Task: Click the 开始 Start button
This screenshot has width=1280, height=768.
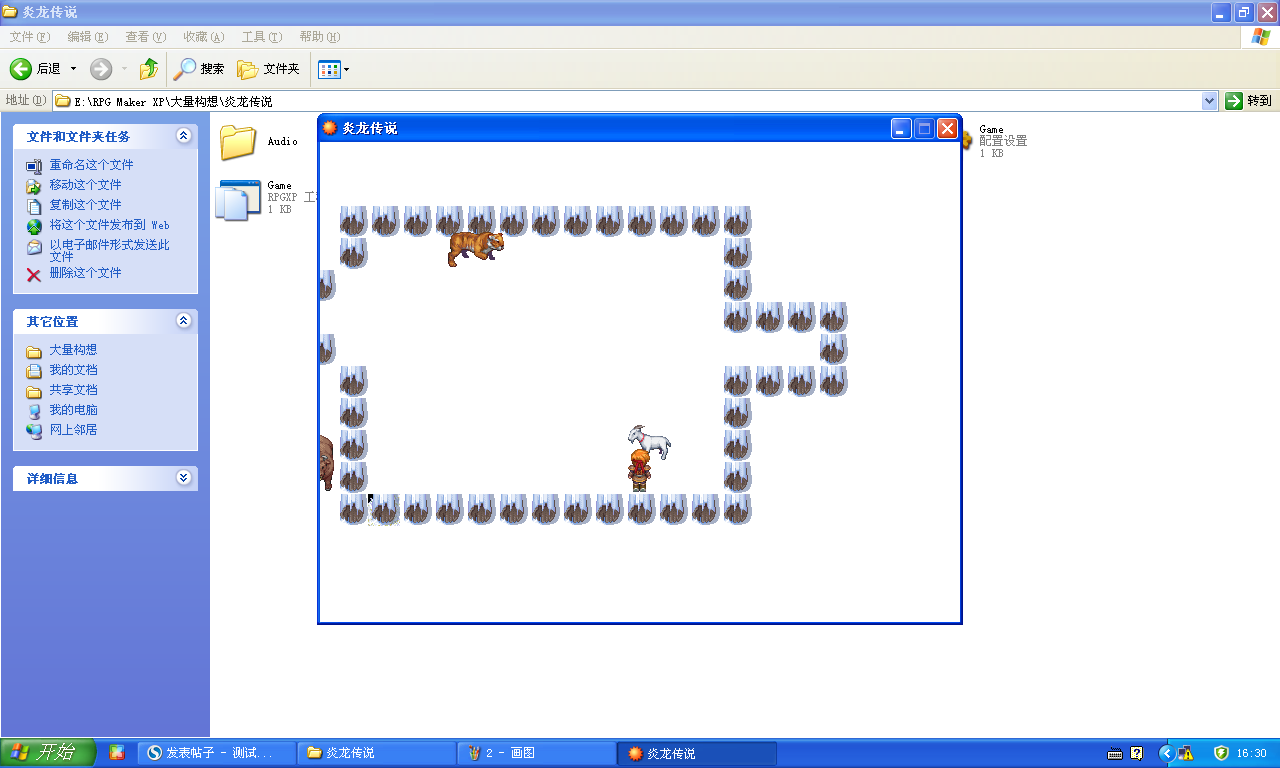Action: pos(48,753)
